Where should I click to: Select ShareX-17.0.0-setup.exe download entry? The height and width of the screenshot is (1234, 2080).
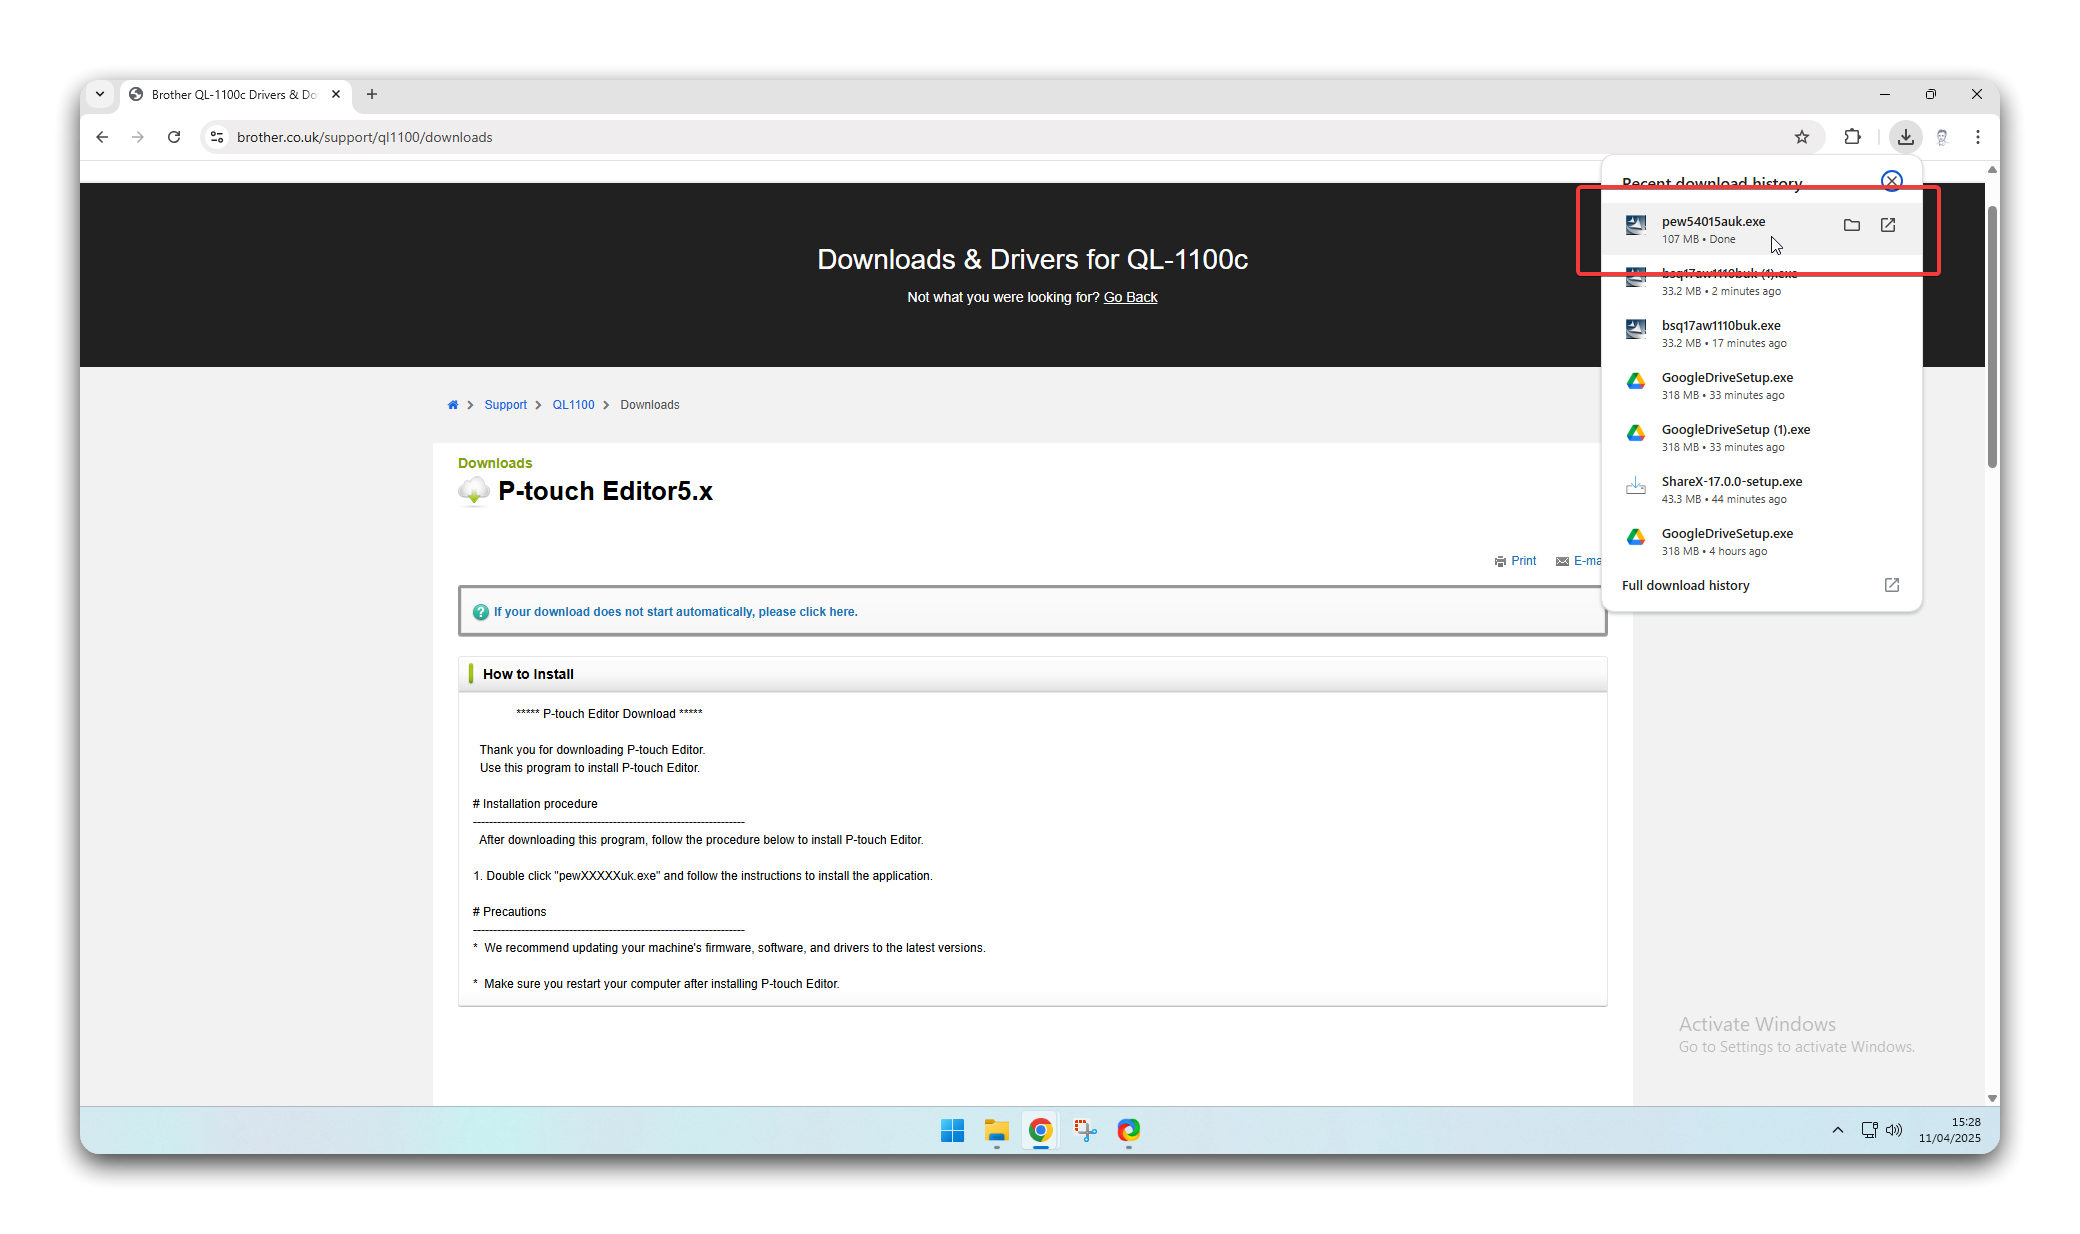coord(1731,489)
